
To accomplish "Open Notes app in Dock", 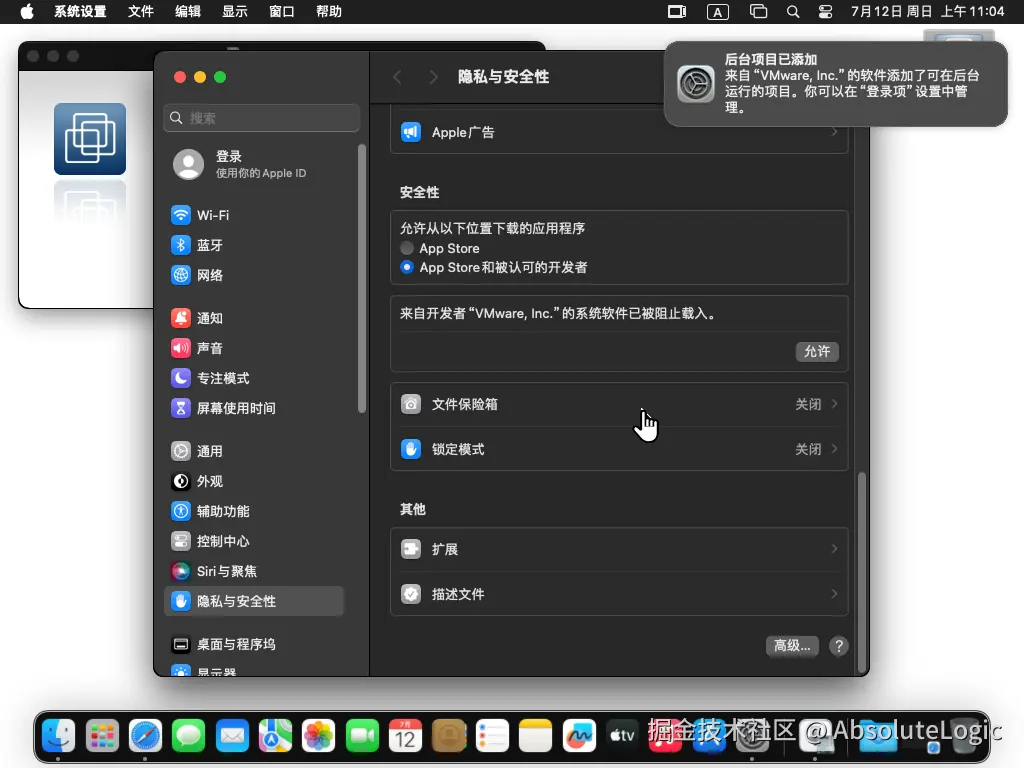I will (536, 736).
